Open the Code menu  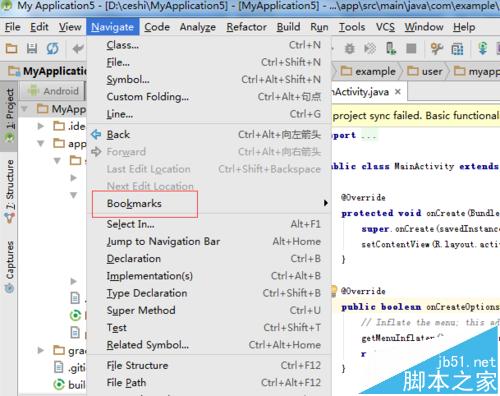click(157, 27)
